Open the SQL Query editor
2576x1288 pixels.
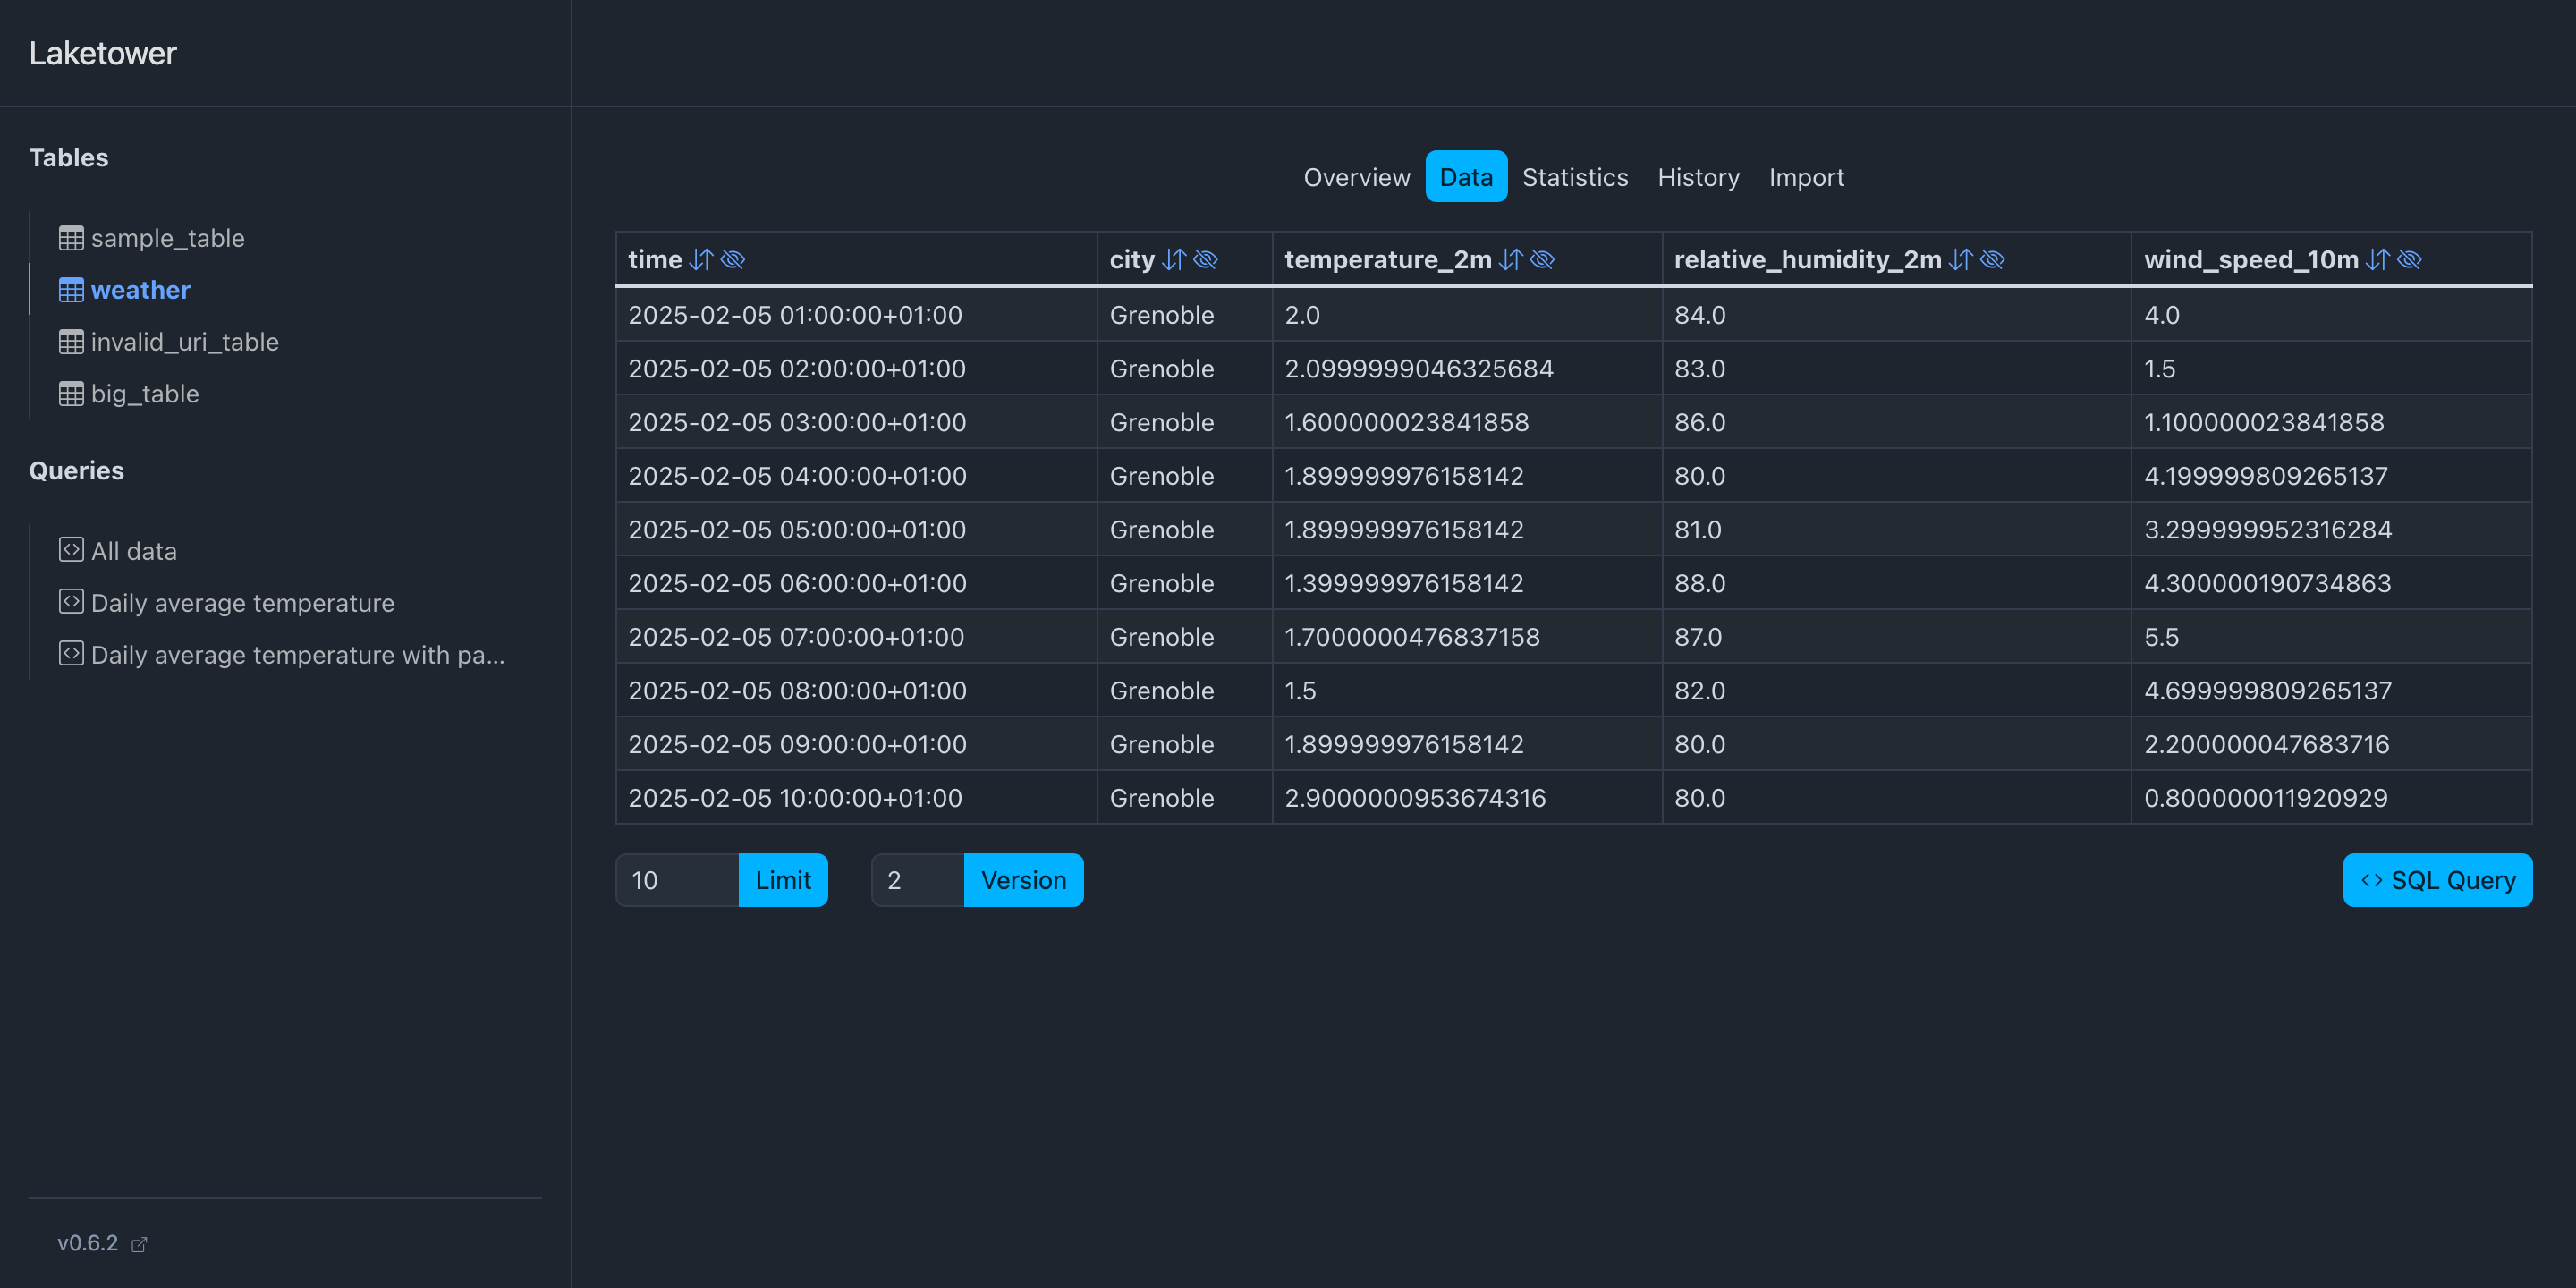2437,880
